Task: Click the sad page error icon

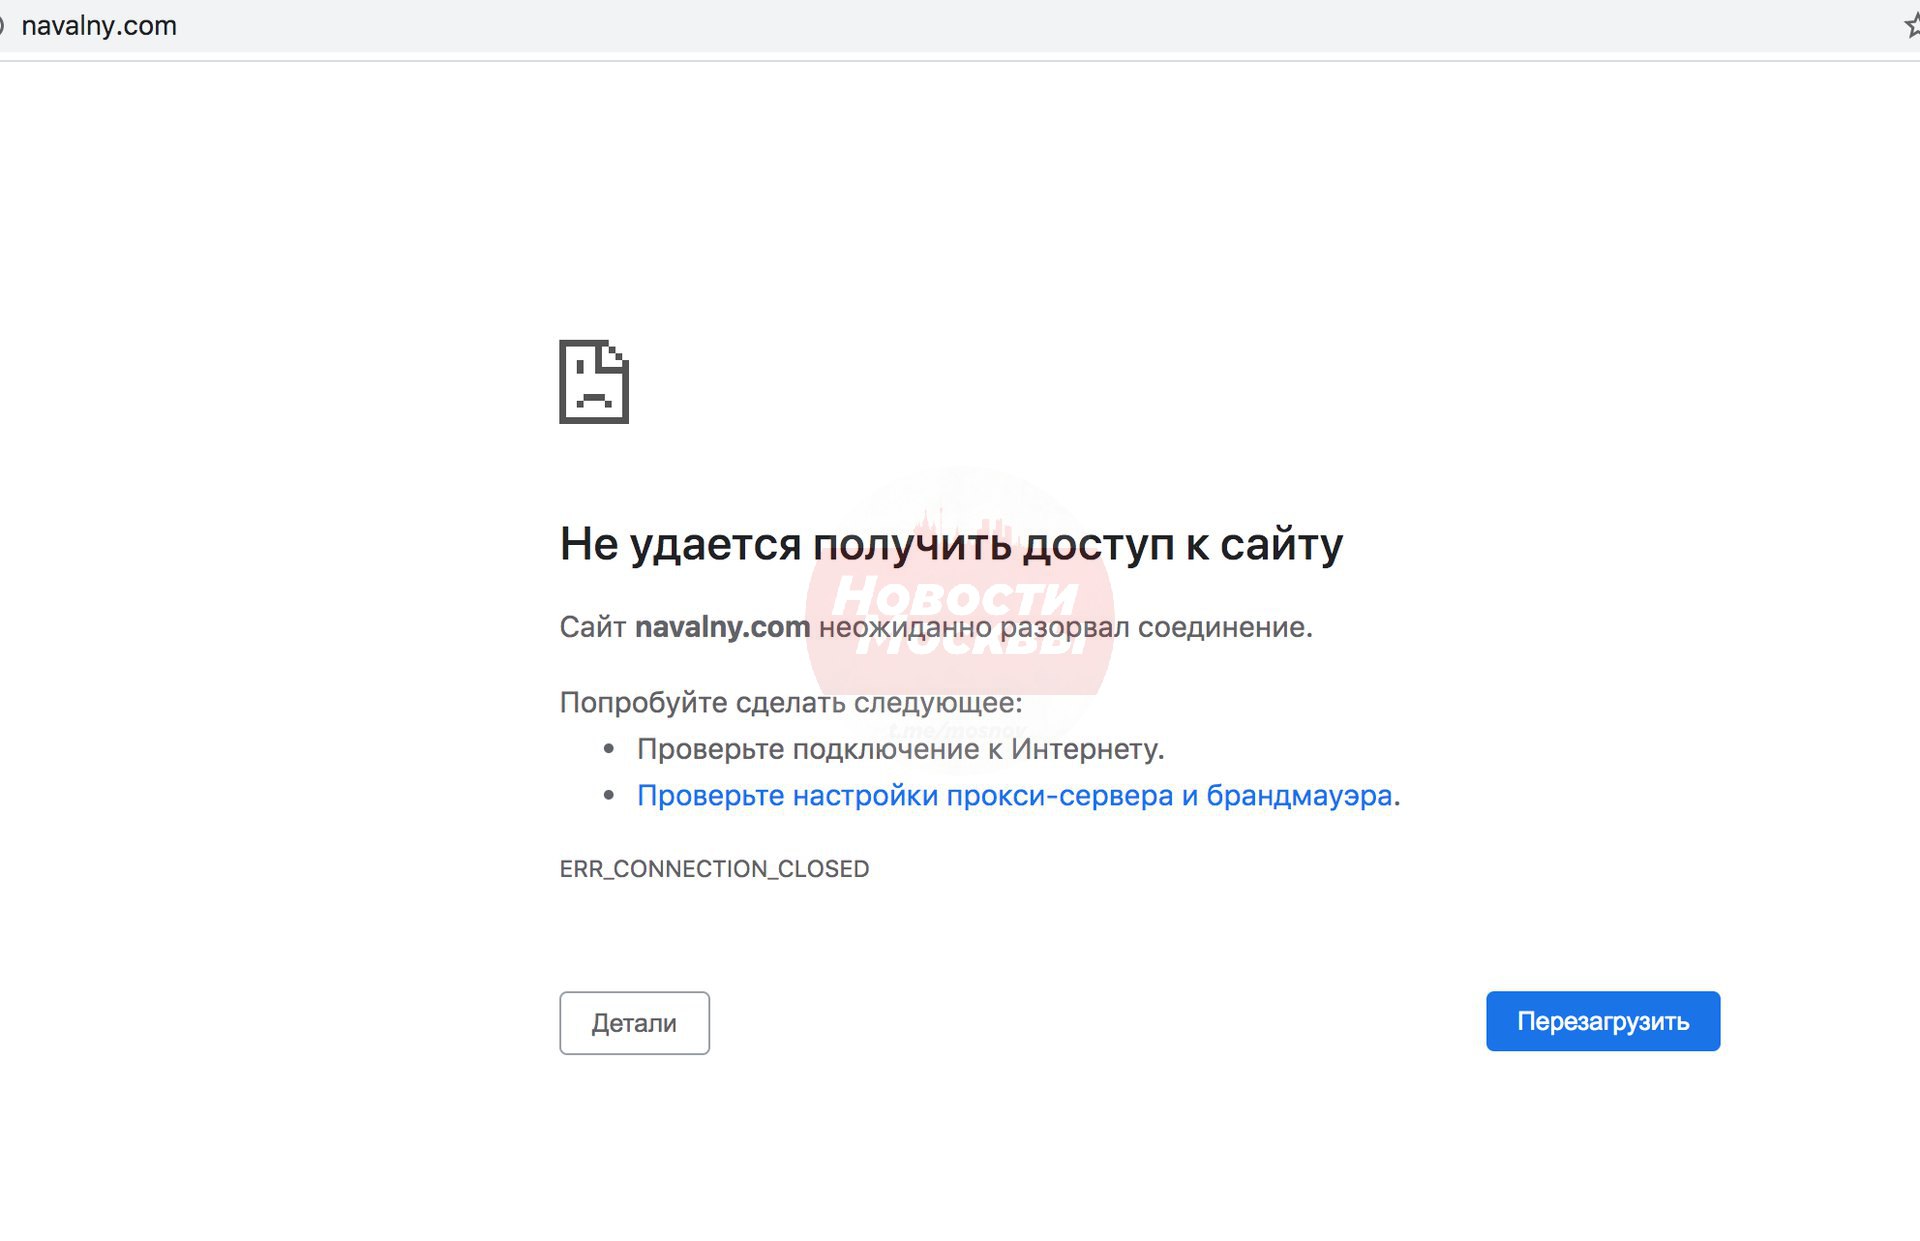Action: coord(594,382)
